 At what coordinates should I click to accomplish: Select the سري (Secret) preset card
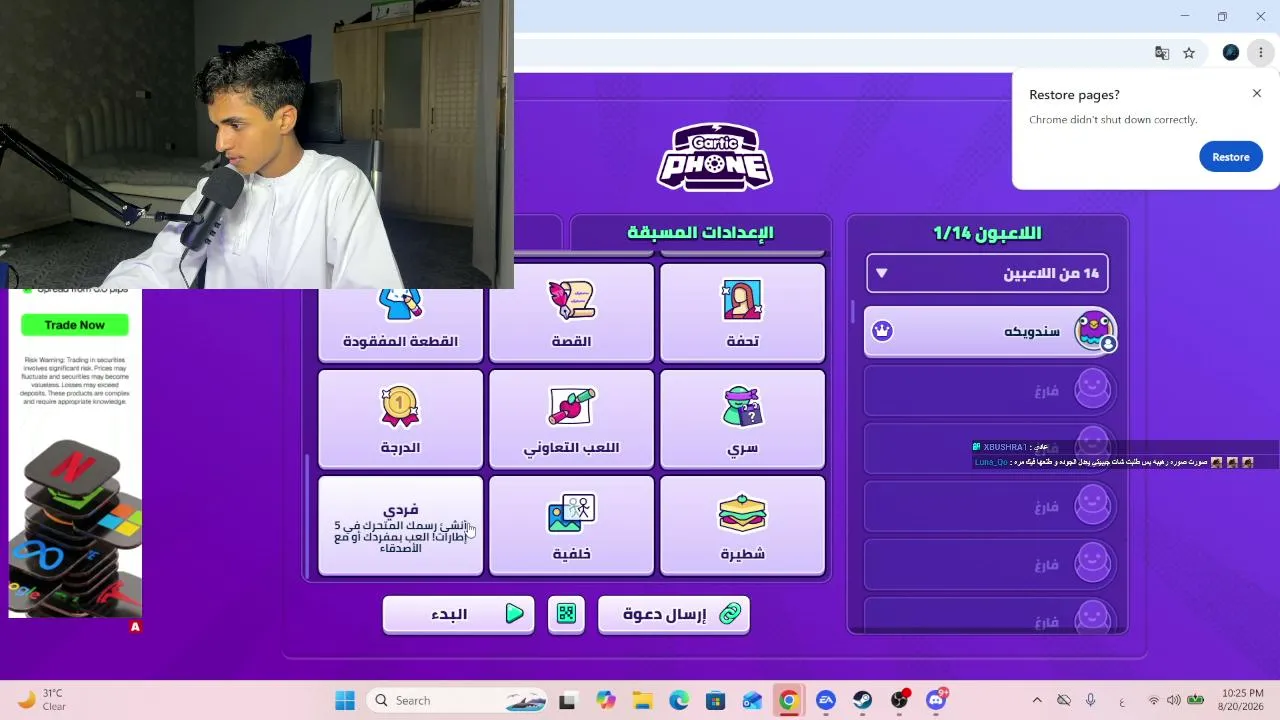pyautogui.click(x=742, y=419)
